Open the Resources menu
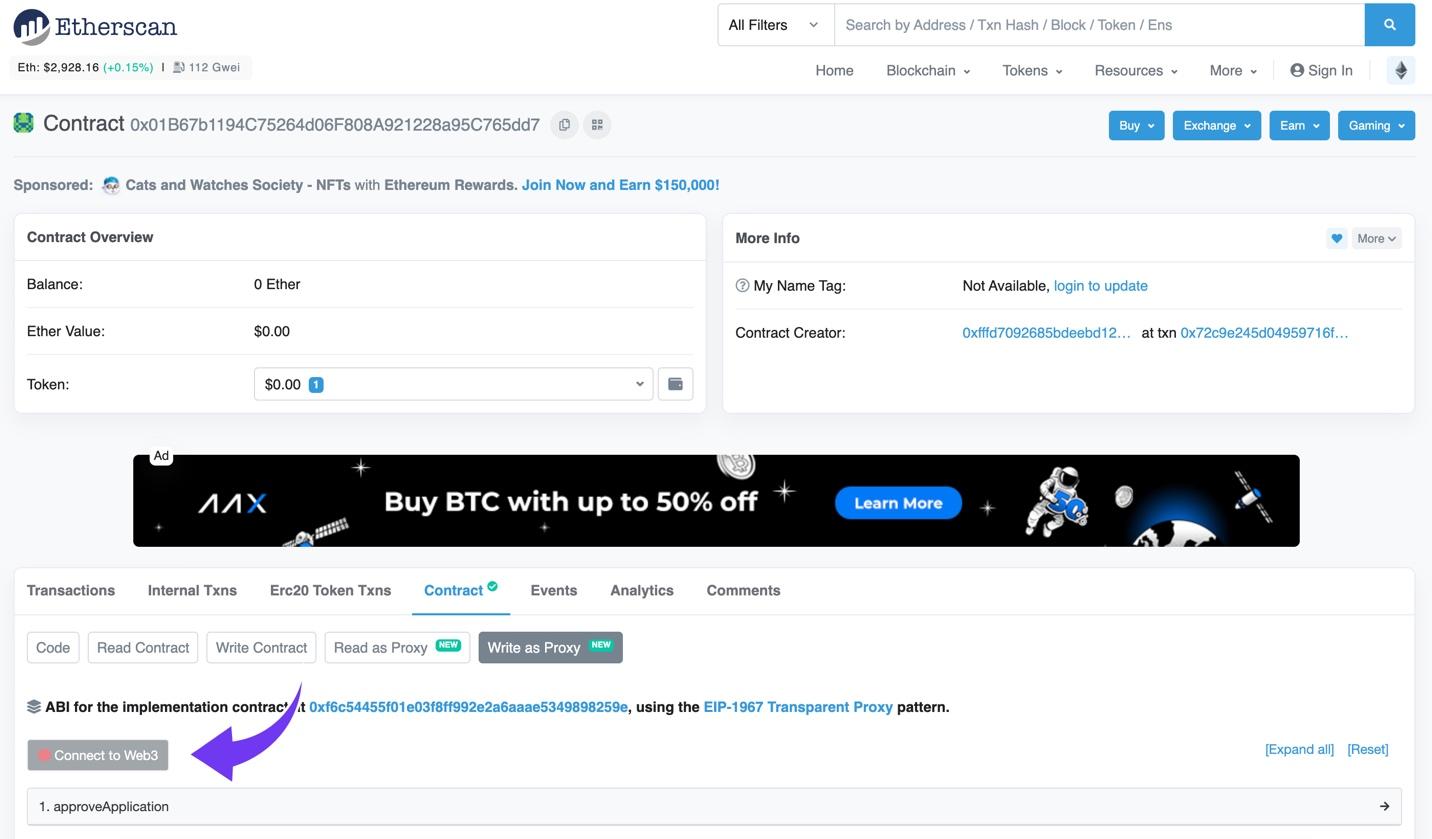 (x=1136, y=70)
